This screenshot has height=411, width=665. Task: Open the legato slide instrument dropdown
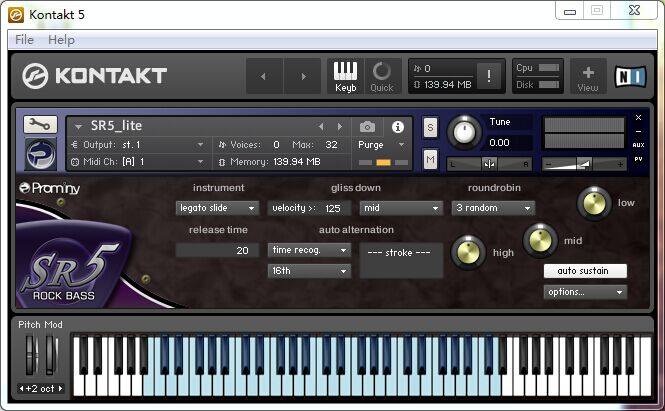coord(217,208)
